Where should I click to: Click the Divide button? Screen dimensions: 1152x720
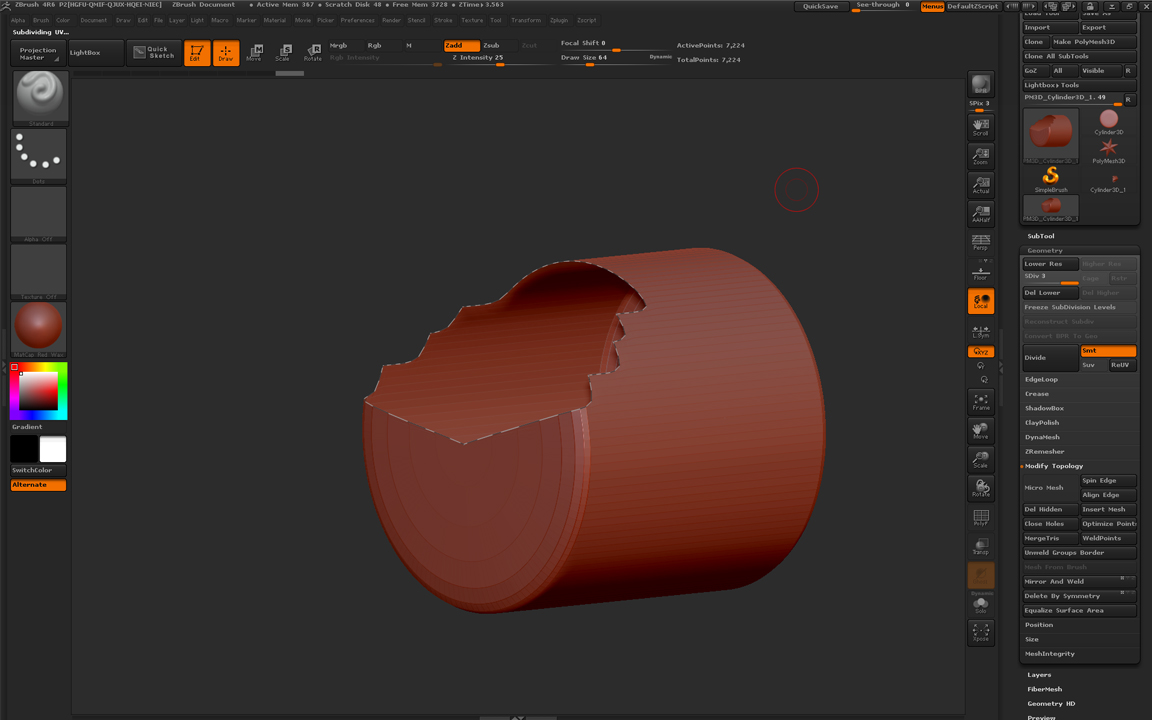(x=1050, y=358)
